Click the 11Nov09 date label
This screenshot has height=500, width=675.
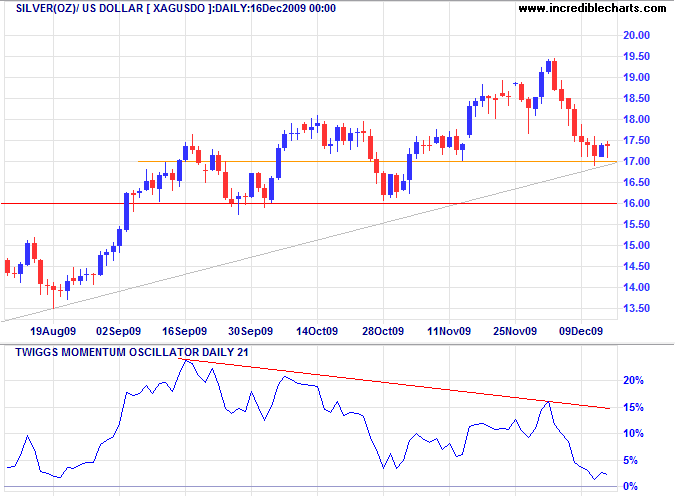449,331
